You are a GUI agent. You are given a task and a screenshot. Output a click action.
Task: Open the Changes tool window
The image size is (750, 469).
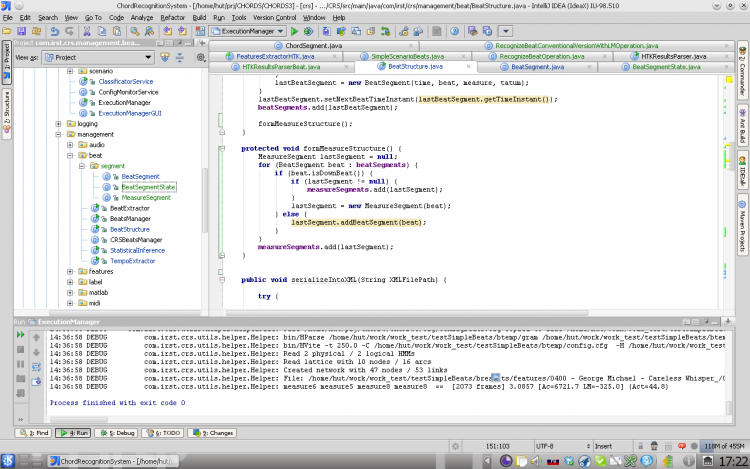[214, 433]
